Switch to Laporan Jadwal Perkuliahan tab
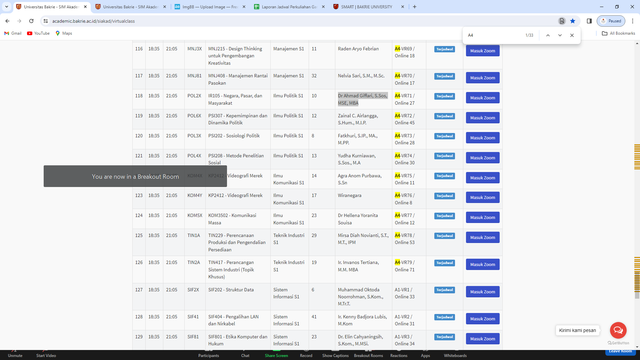 pos(289,7)
